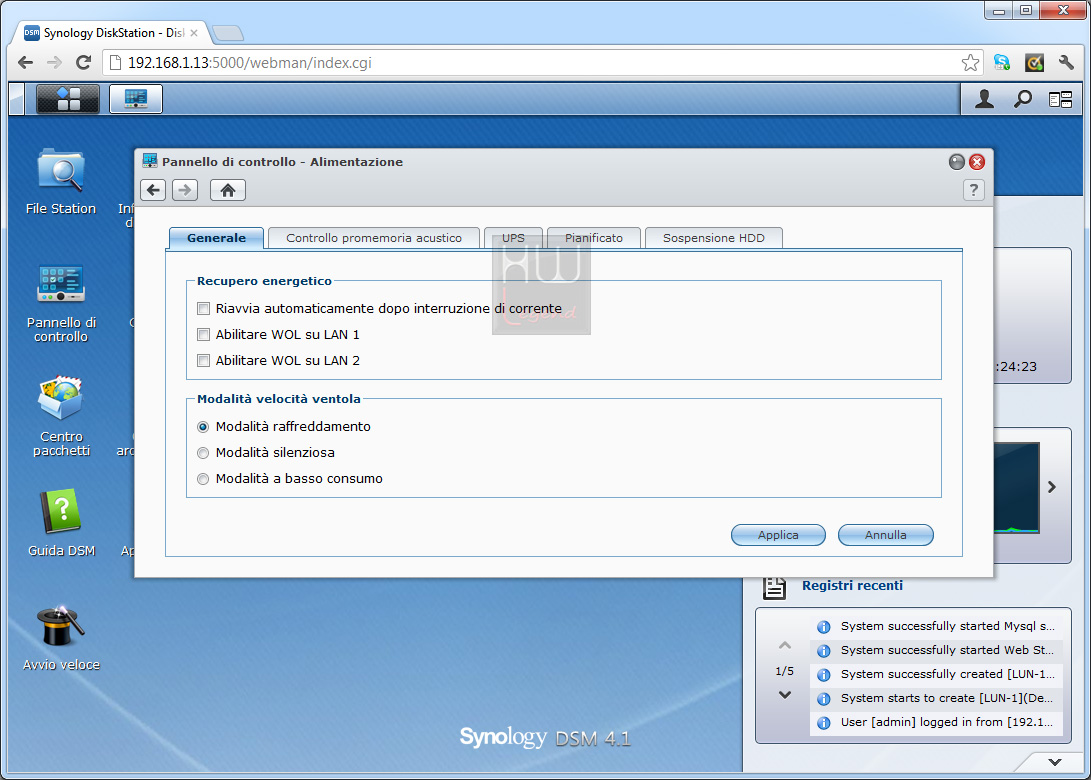
Task: Open the UPS tab
Action: click(513, 238)
